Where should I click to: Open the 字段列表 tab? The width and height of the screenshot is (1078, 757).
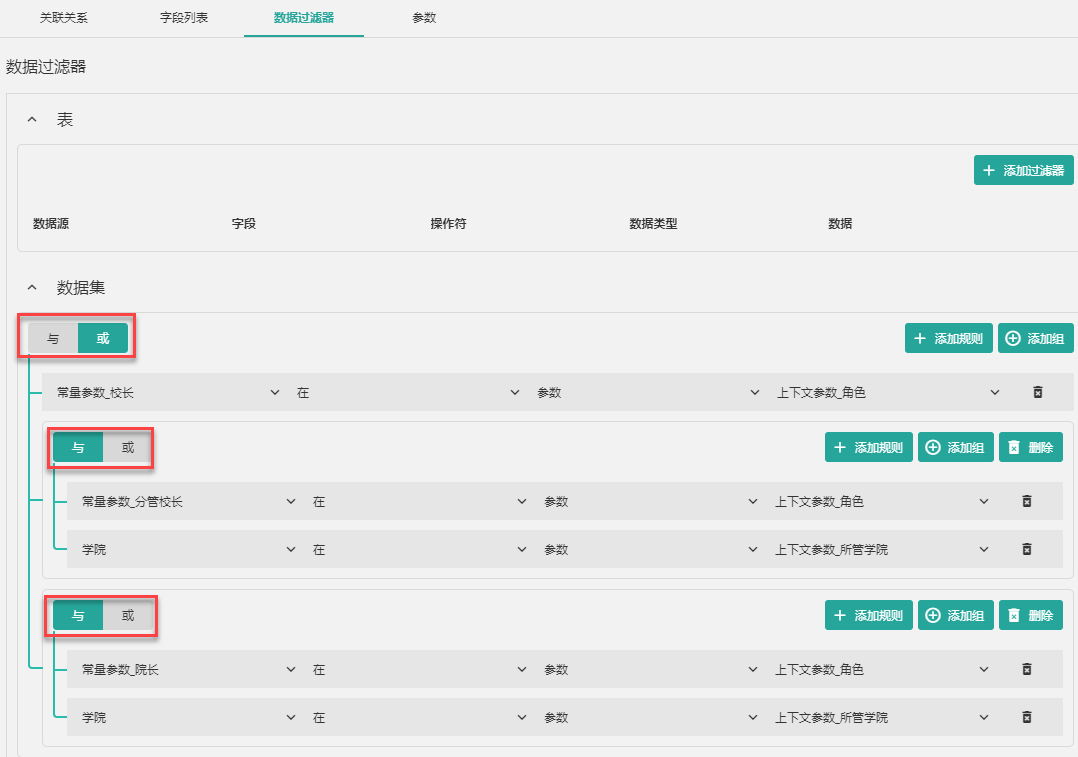coord(184,18)
